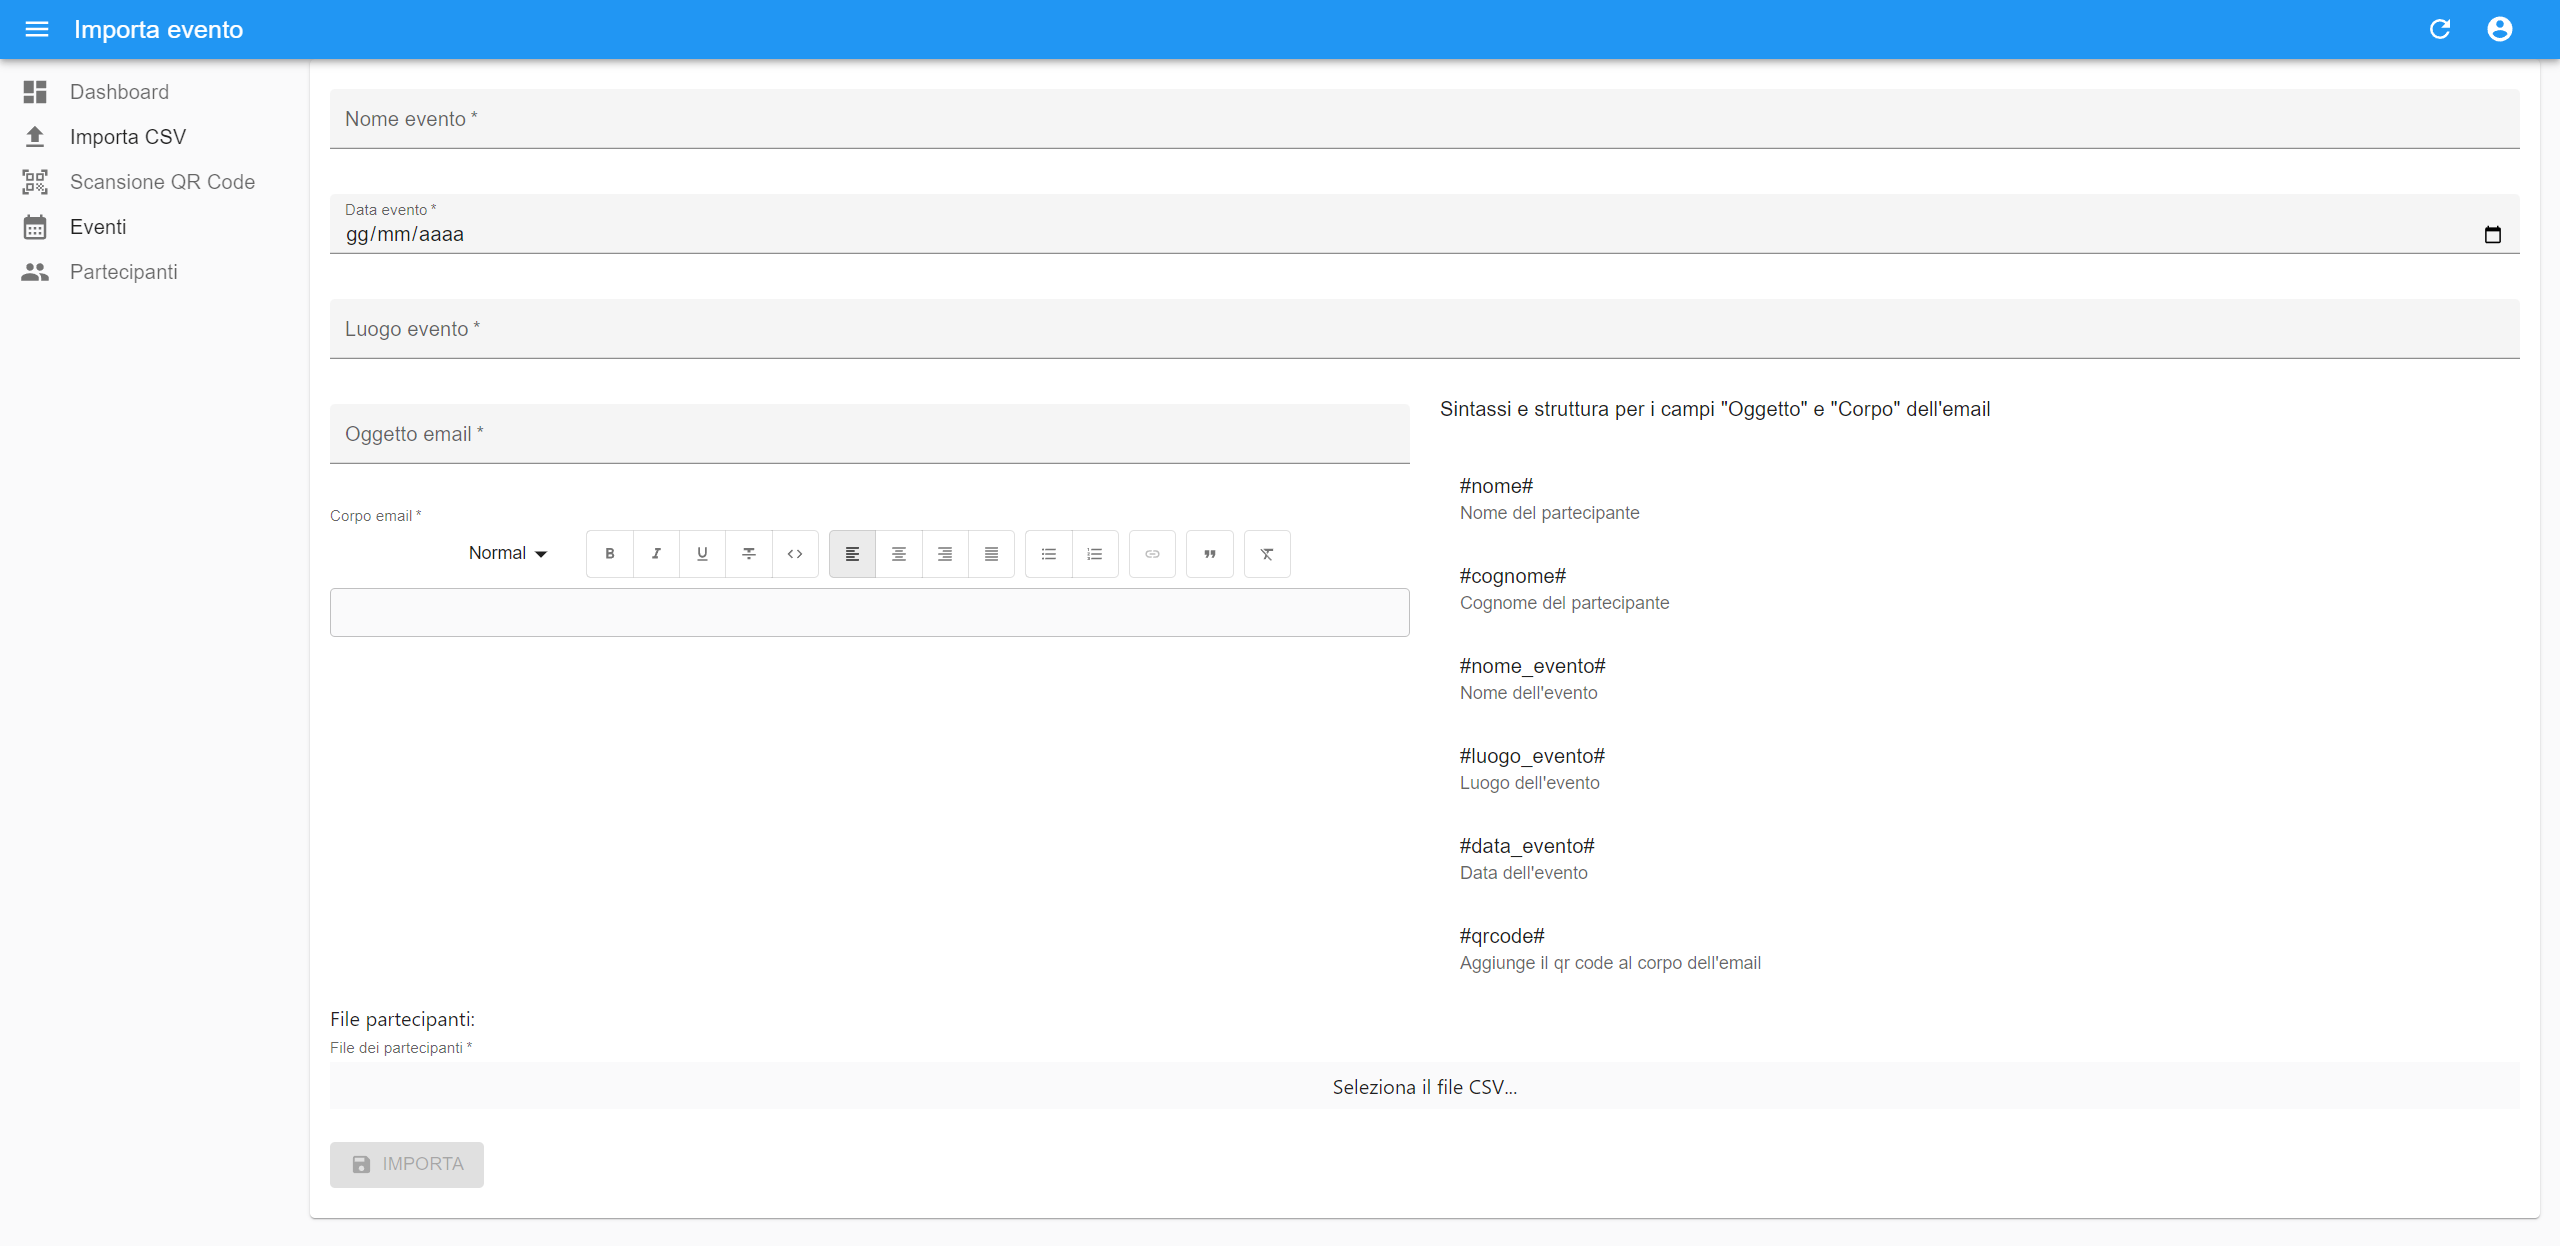The height and width of the screenshot is (1246, 2560).
Task: Justify email body text
Action: point(991,554)
